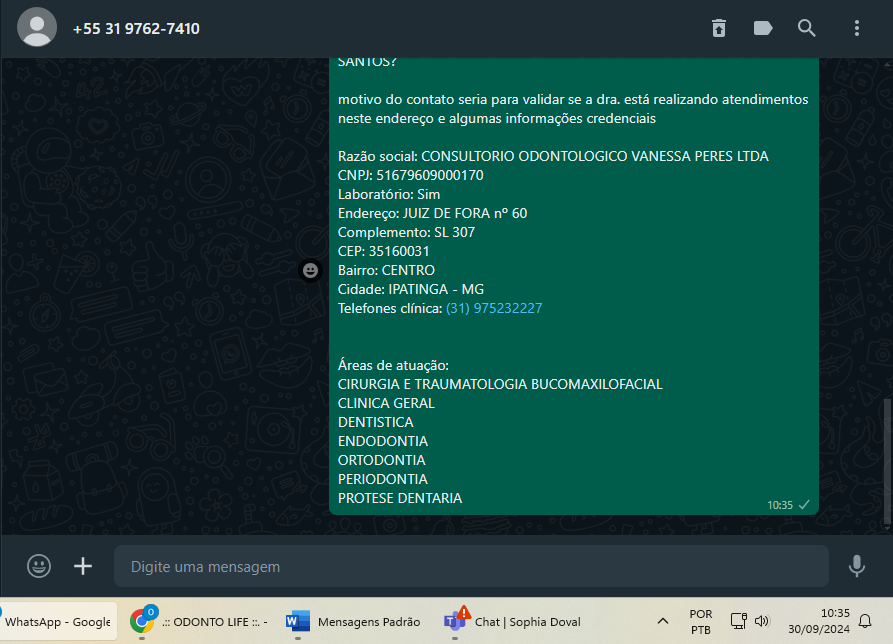Switch to WhatsApp - Google taskbar window
The image size is (893, 644).
58,622
